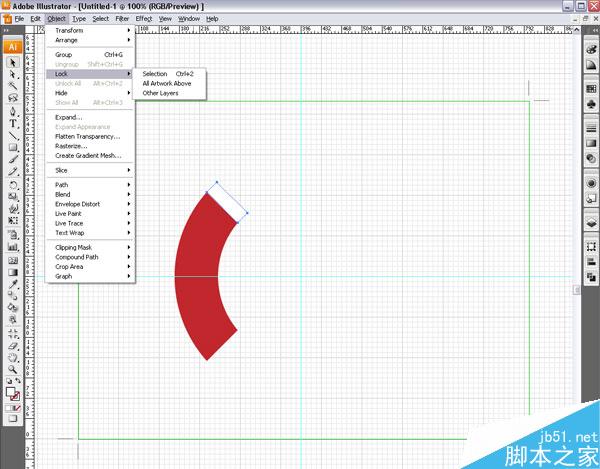Open the Align panel icon
The height and width of the screenshot is (469, 600).
click(591, 262)
